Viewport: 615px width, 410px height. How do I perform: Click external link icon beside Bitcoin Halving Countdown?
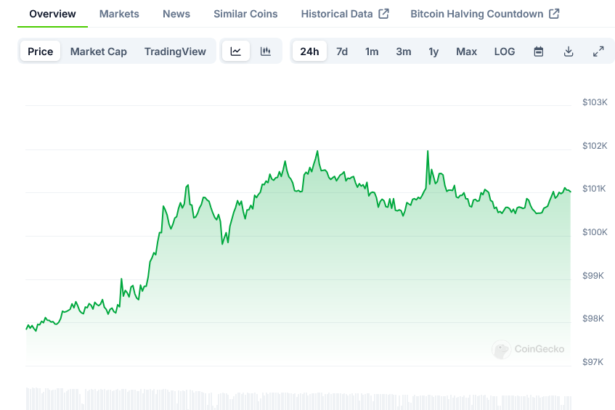554,14
